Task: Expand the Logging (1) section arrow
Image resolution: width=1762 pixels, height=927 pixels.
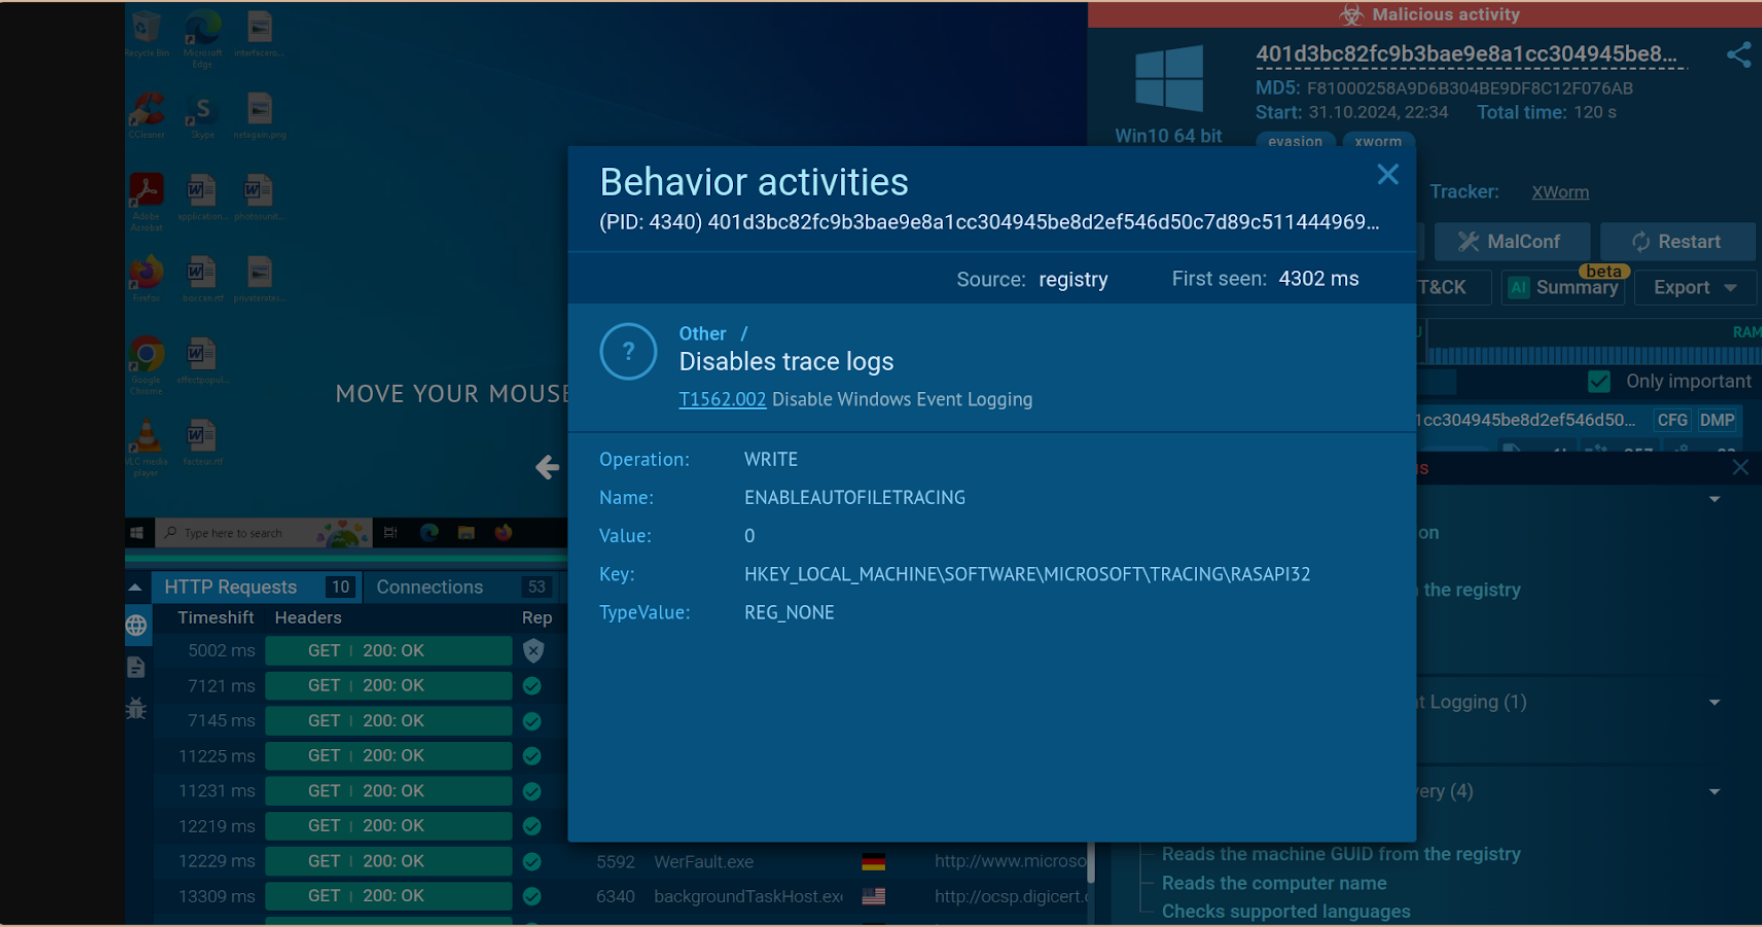Action: (x=1714, y=702)
